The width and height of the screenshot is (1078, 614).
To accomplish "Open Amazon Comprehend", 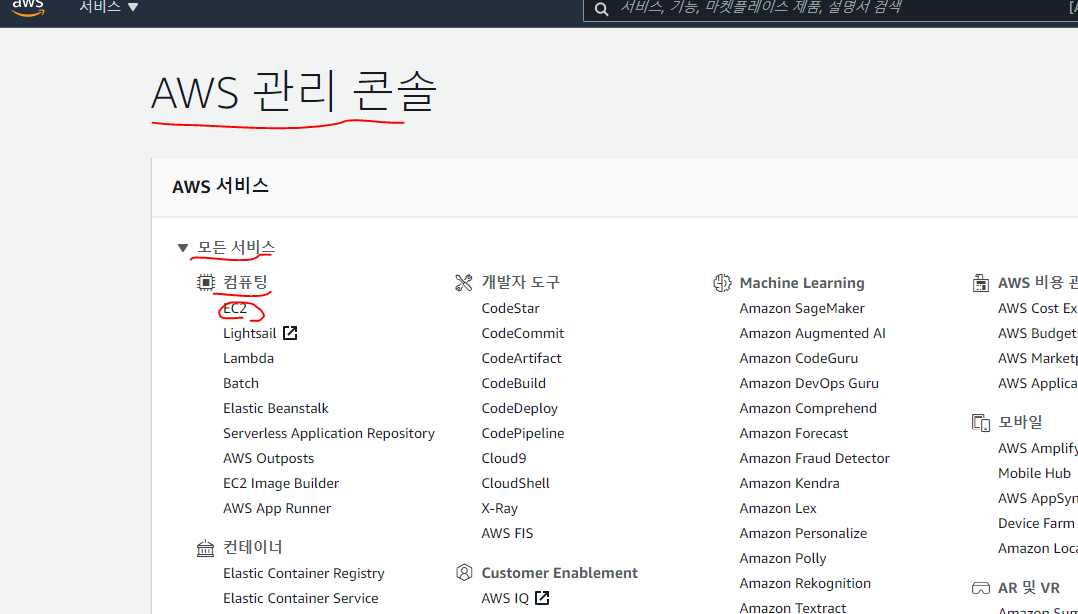I will point(808,408).
